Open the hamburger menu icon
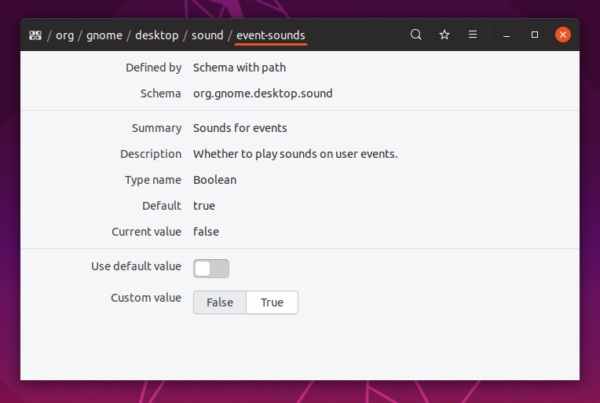Viewport: 600px width, 403px height. click(x=473, y=35)
